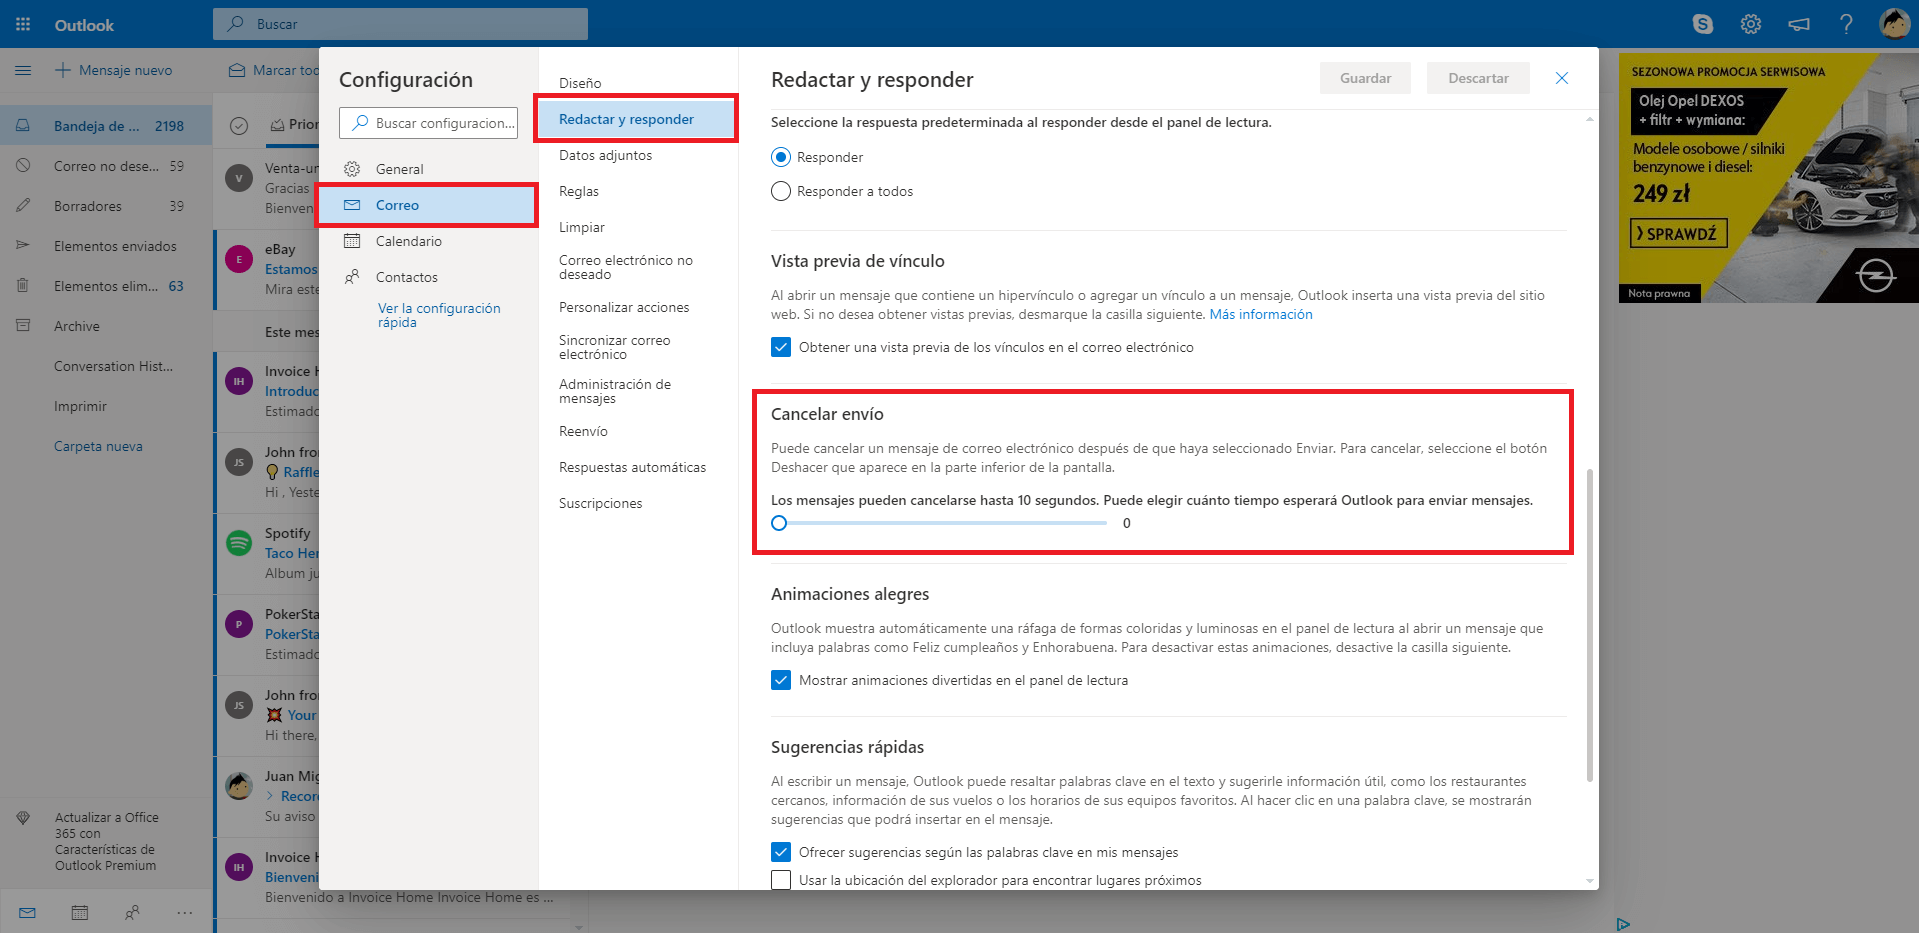The width and height of the screenshot is (1919, 933).
Task: Open Suscripciones settings section
Action: tap(600, 503)
